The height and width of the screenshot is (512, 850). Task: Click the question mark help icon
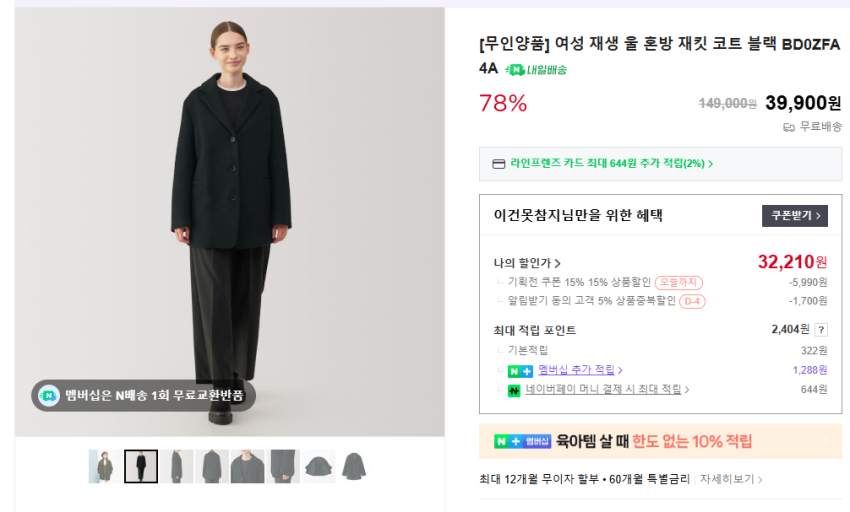point(821,330)
